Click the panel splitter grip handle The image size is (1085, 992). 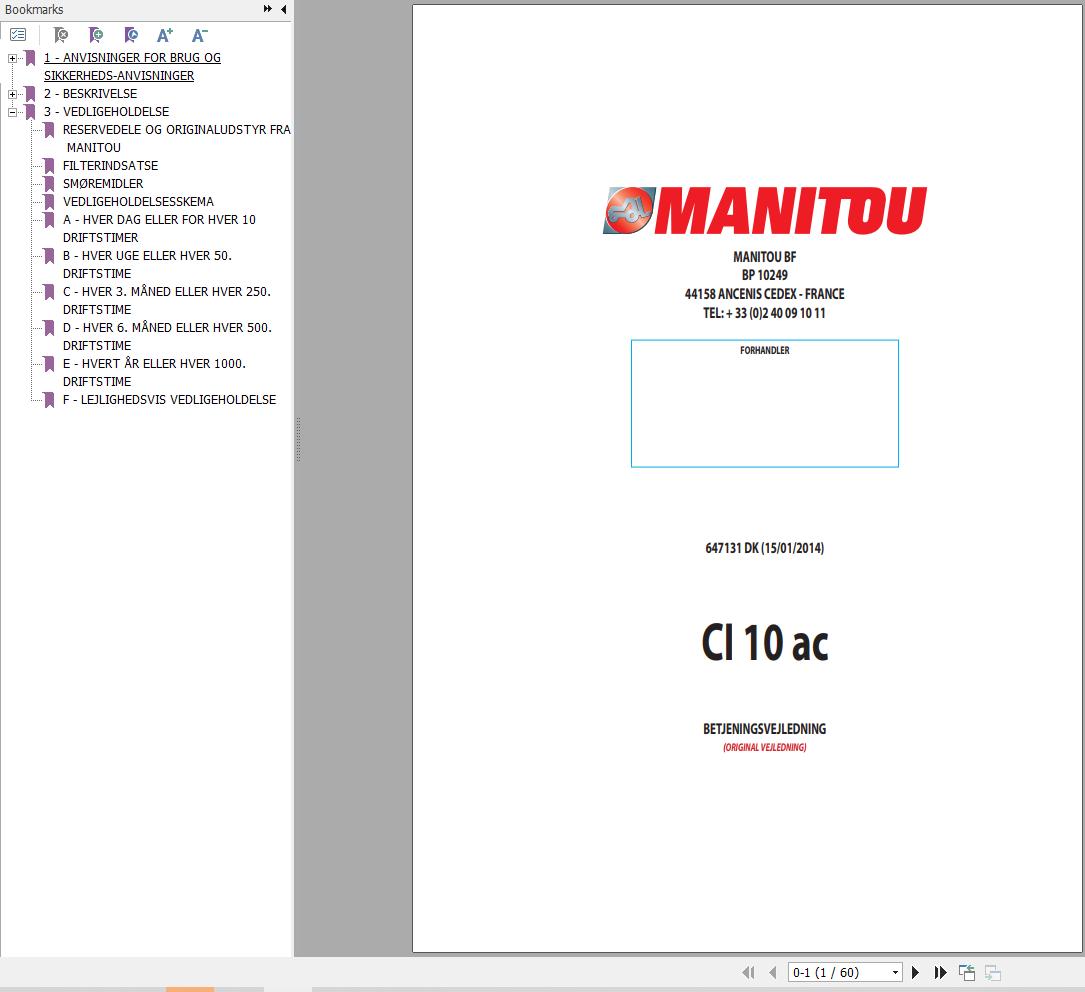click(x=298, y=439)
